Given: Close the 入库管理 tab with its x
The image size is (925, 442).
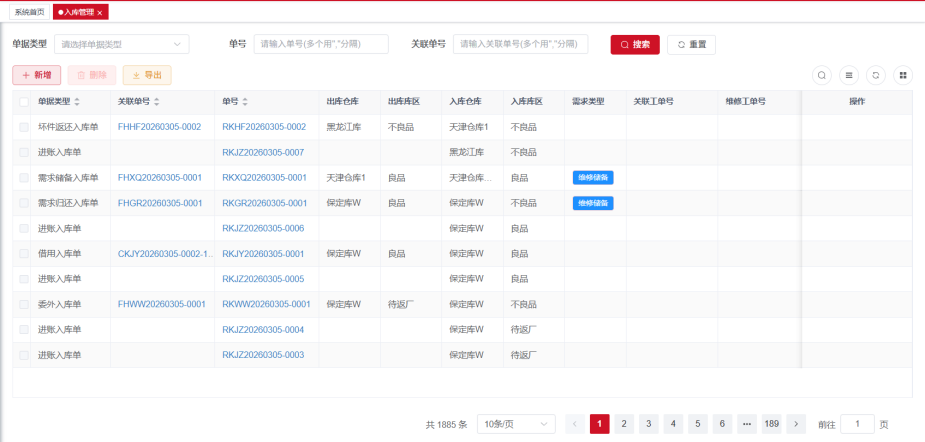Looking at the screenshot, I should [100, 12].
